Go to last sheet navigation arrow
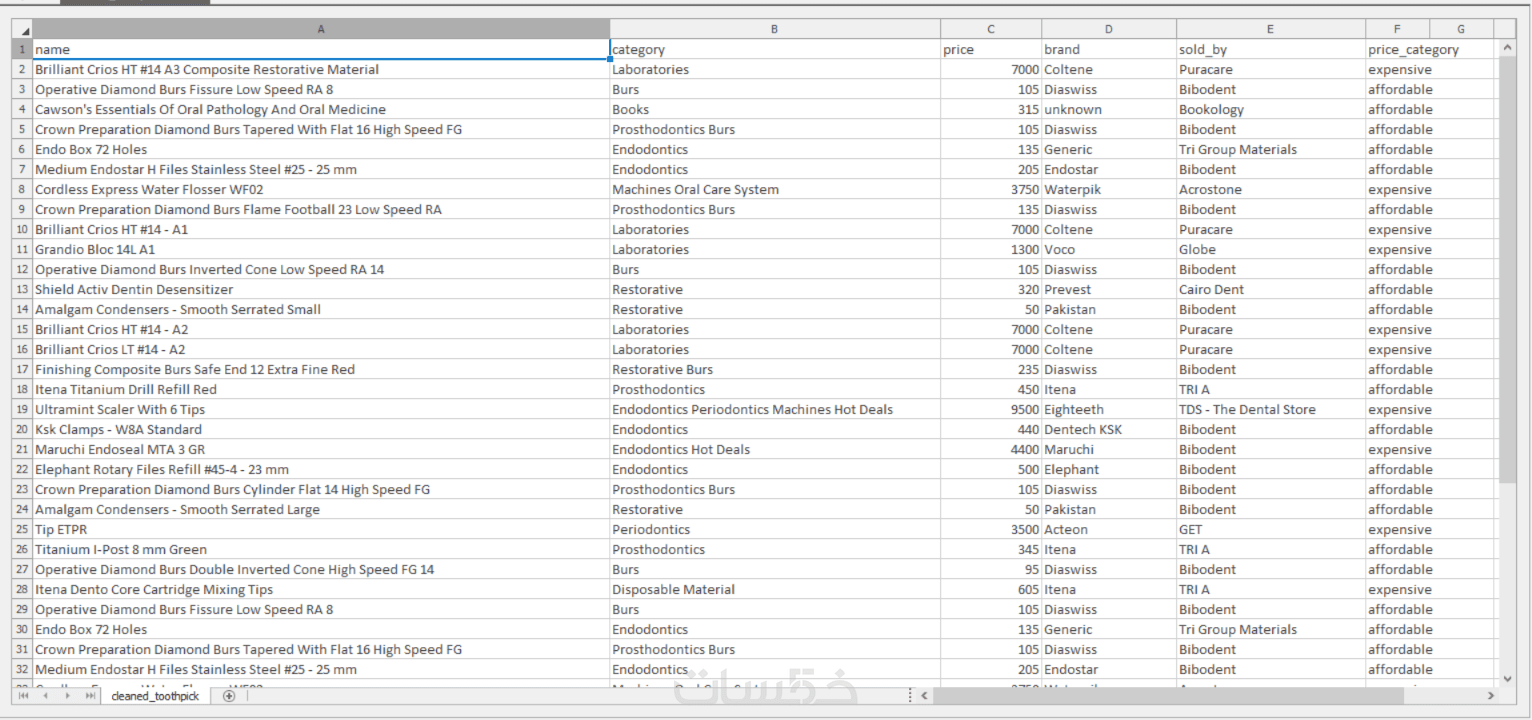1532x720 pixels. (90, 696)
